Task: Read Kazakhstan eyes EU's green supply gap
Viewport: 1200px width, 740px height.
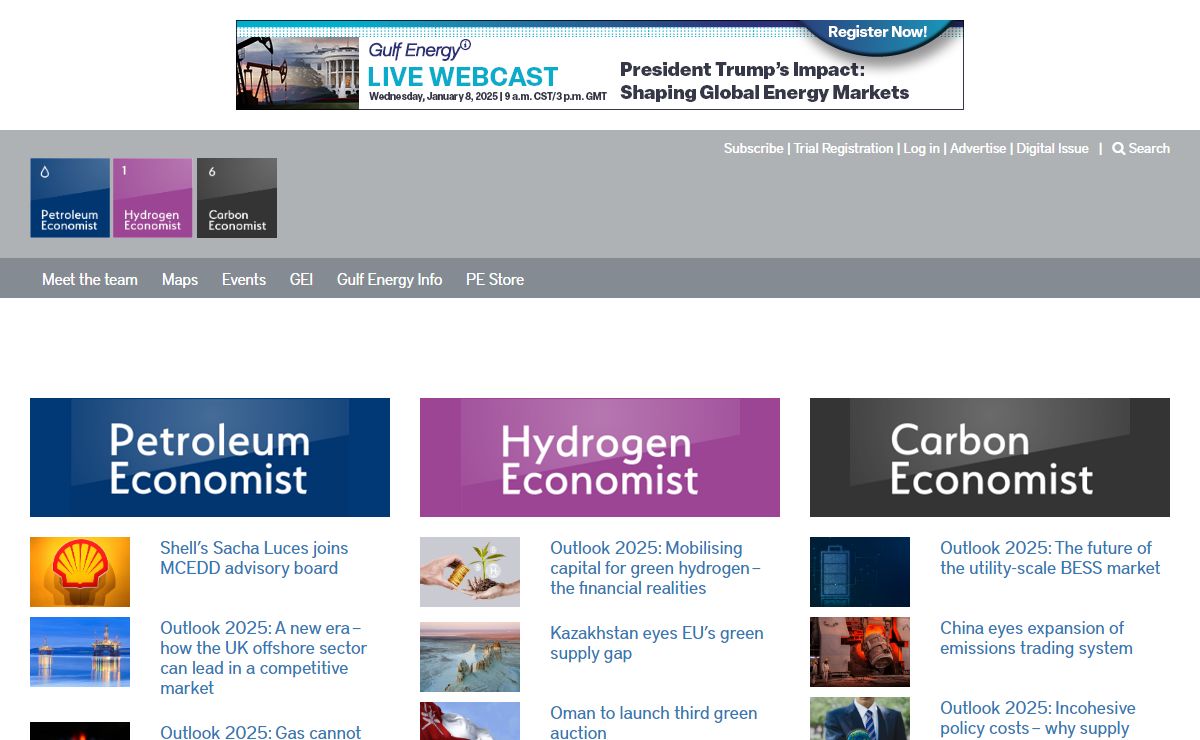Action: [x=656, y=643]
